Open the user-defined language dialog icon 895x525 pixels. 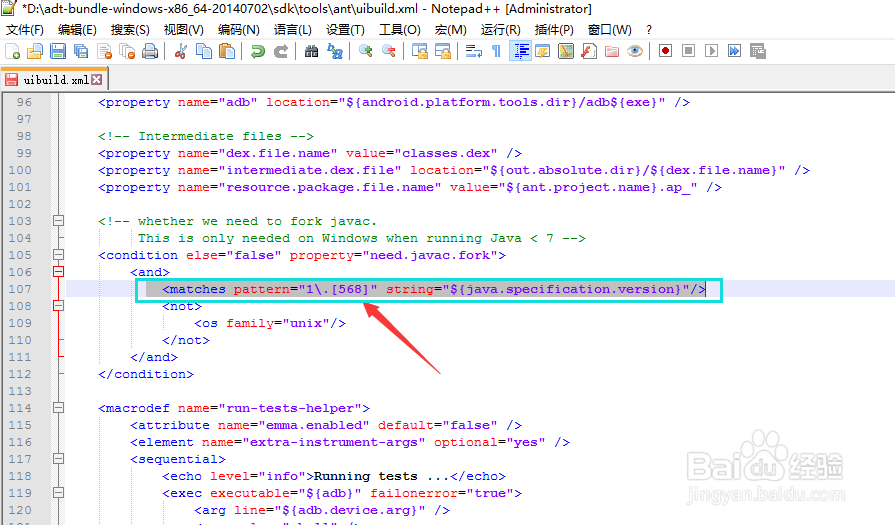(543, 51)
